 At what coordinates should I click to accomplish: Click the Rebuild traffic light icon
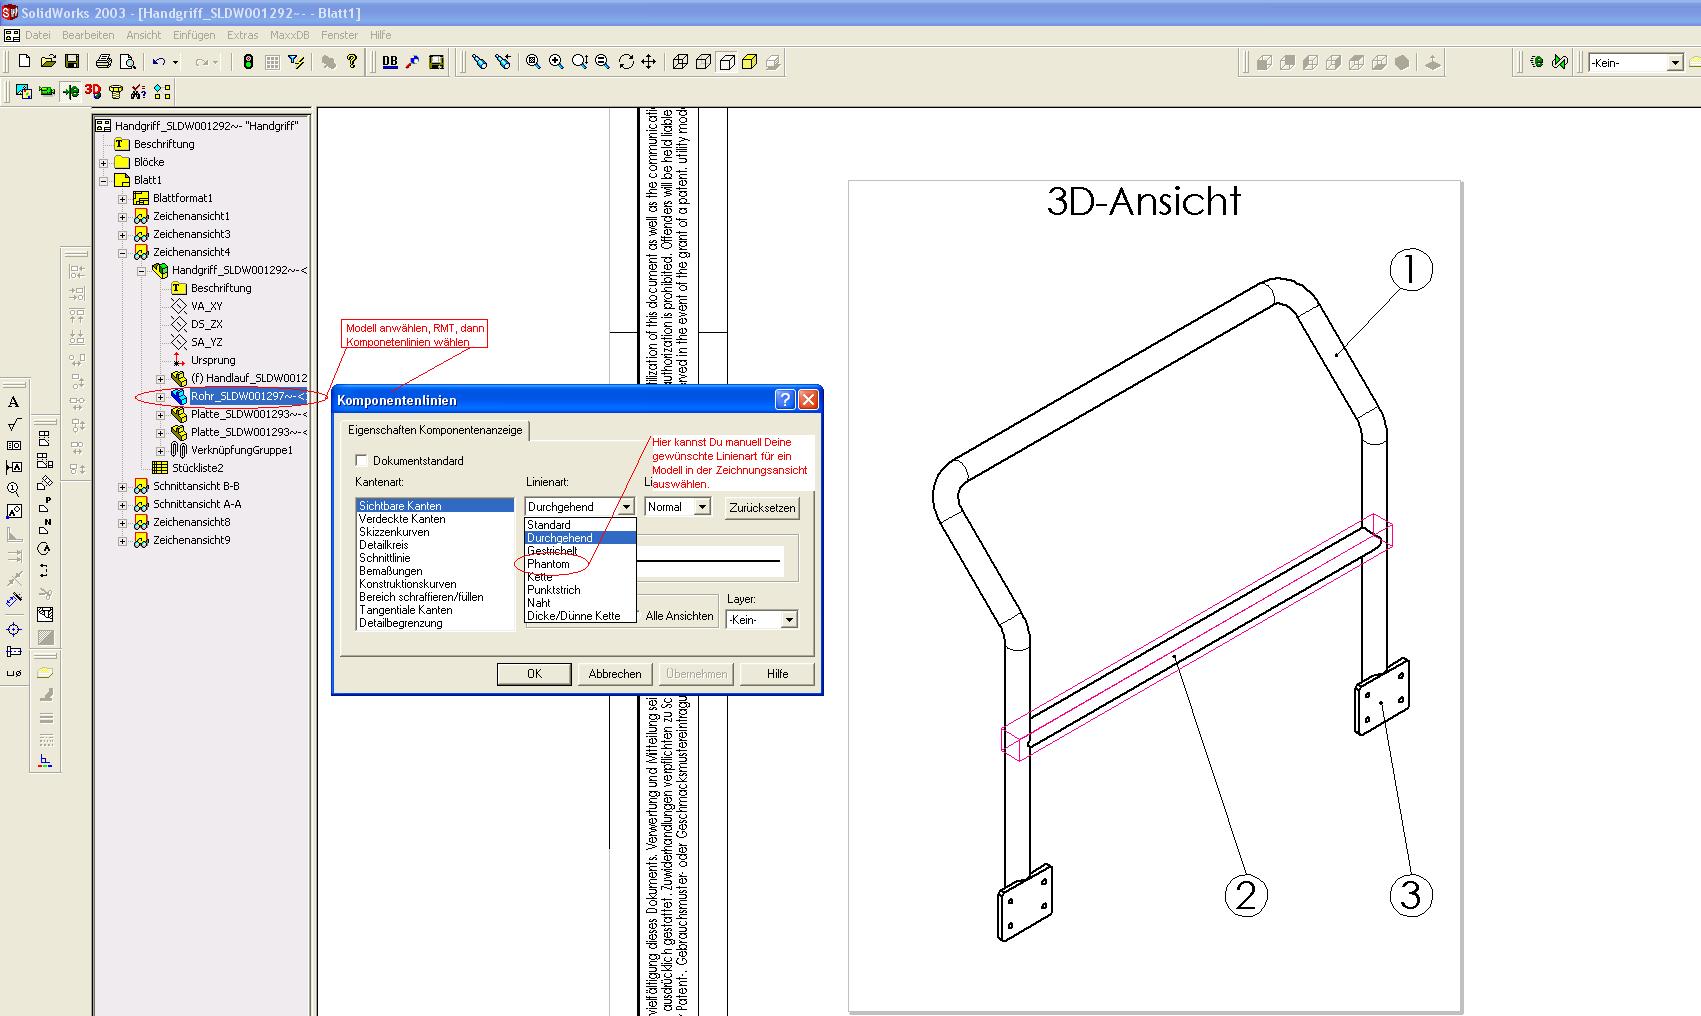248,62
